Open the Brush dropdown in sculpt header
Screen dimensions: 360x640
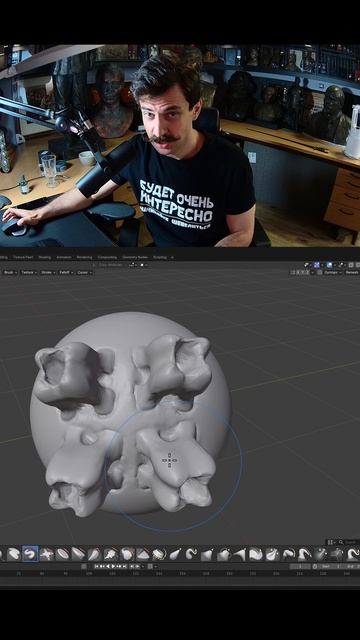(x=10, y=272)
